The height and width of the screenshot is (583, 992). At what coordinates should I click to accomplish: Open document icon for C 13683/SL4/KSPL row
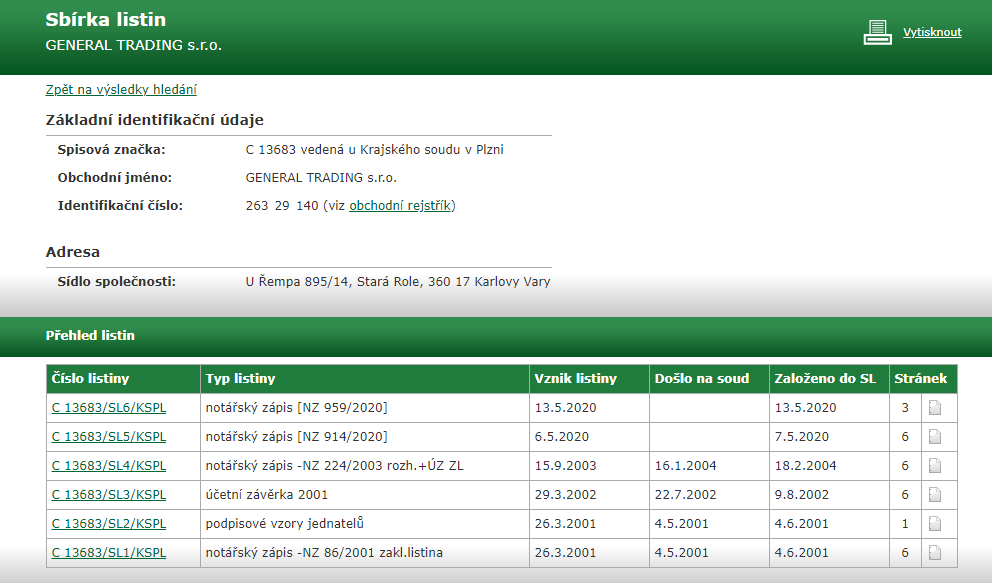(x=935, y=466)
